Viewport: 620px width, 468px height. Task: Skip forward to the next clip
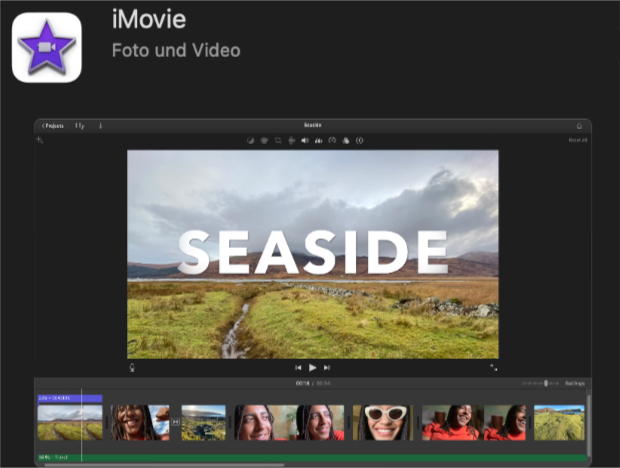click(327, 368)
